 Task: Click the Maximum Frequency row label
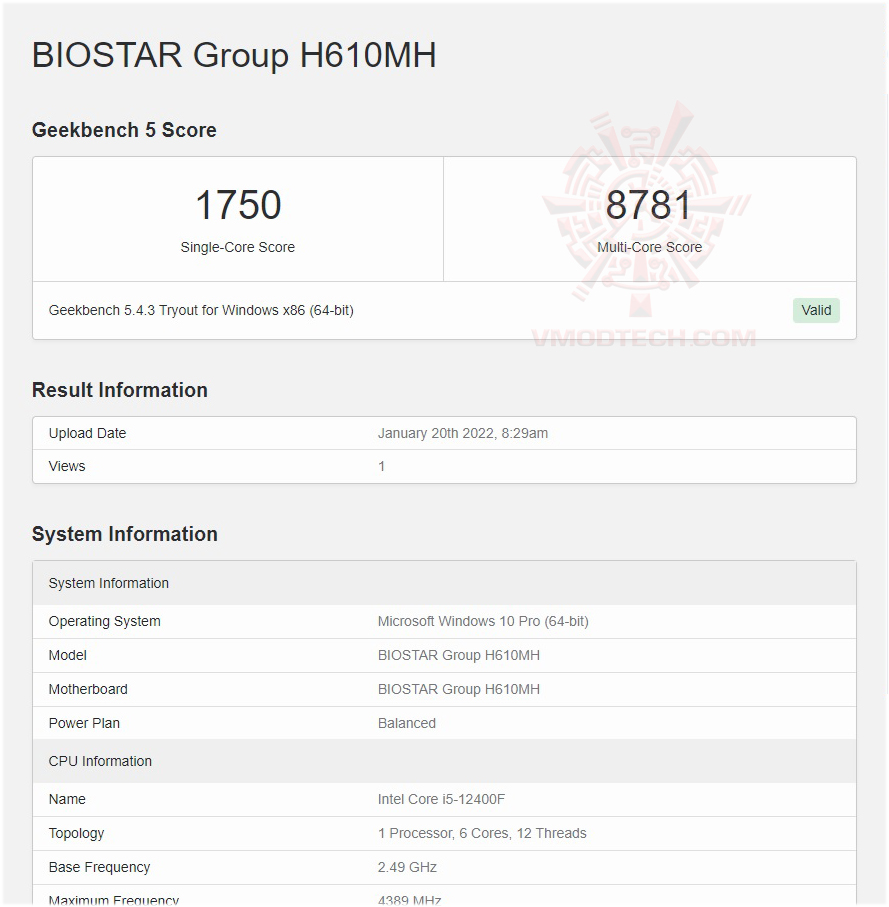[x=114, y=900]
